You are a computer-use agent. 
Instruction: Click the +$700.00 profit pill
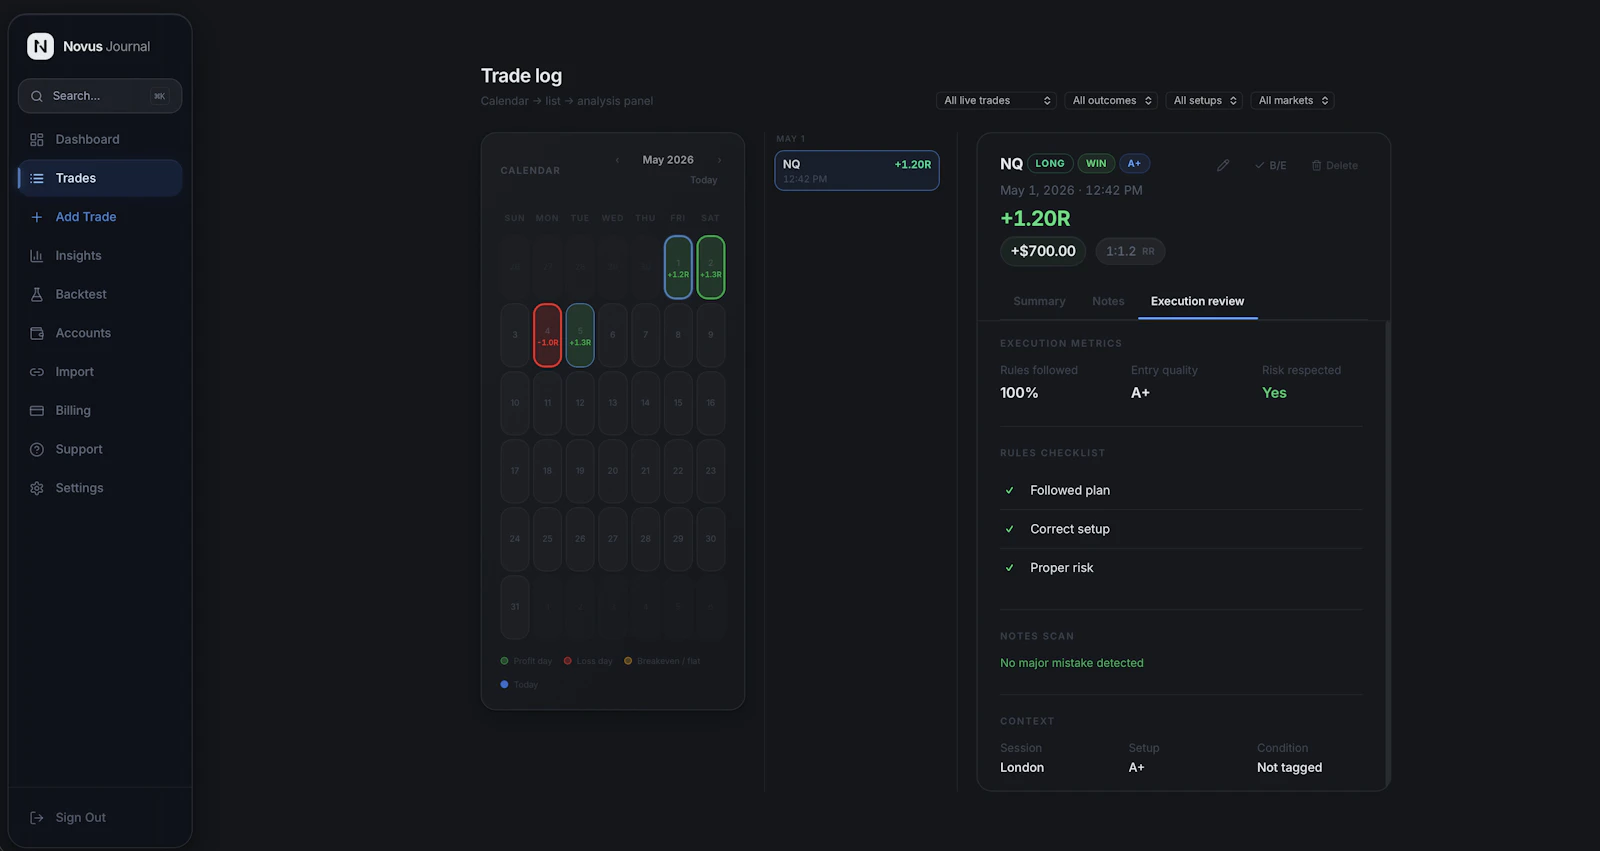pyautogui.click(x=1043, y=251)
